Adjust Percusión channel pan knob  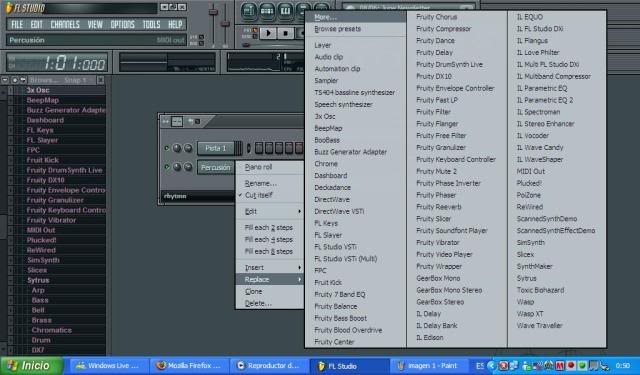(177, 167)
